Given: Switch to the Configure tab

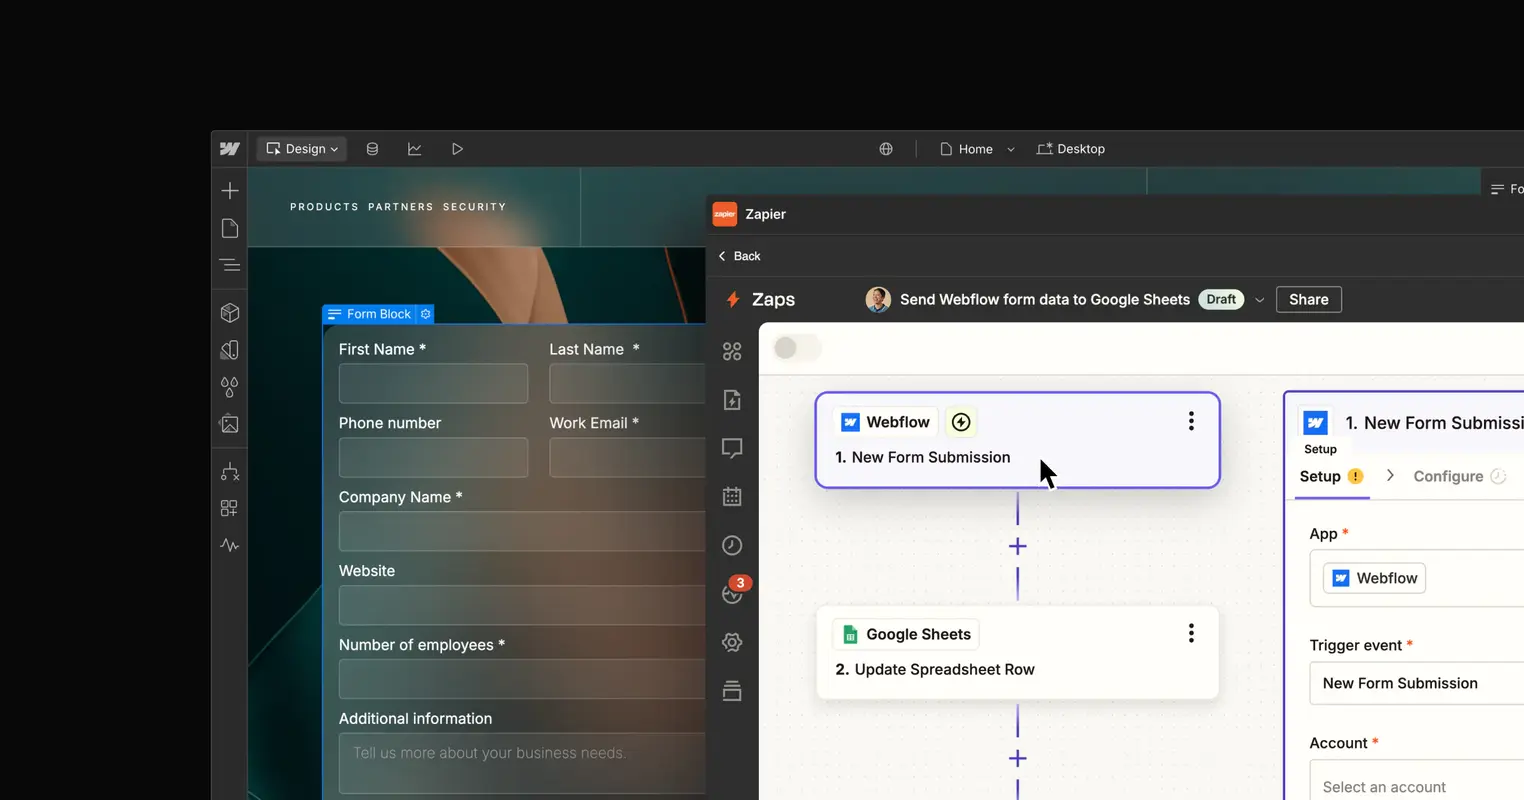Looking at the screenshot, I should point(1449,476).
